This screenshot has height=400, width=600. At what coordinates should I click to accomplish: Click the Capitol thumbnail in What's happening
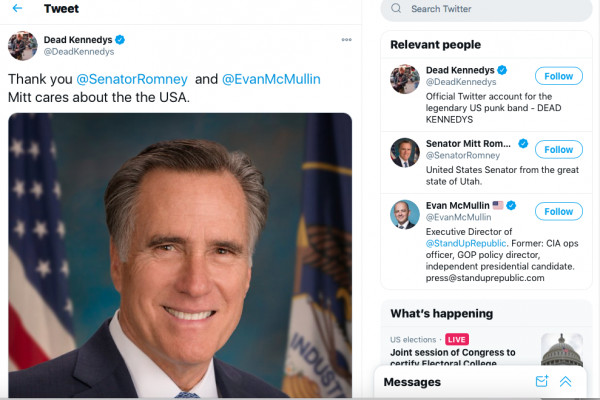click(561, 350)
